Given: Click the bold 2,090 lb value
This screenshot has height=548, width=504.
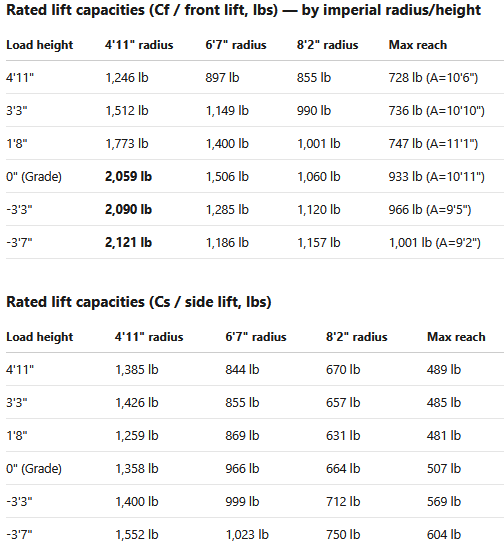Looking at the screenshot, I should coord(128,209).
